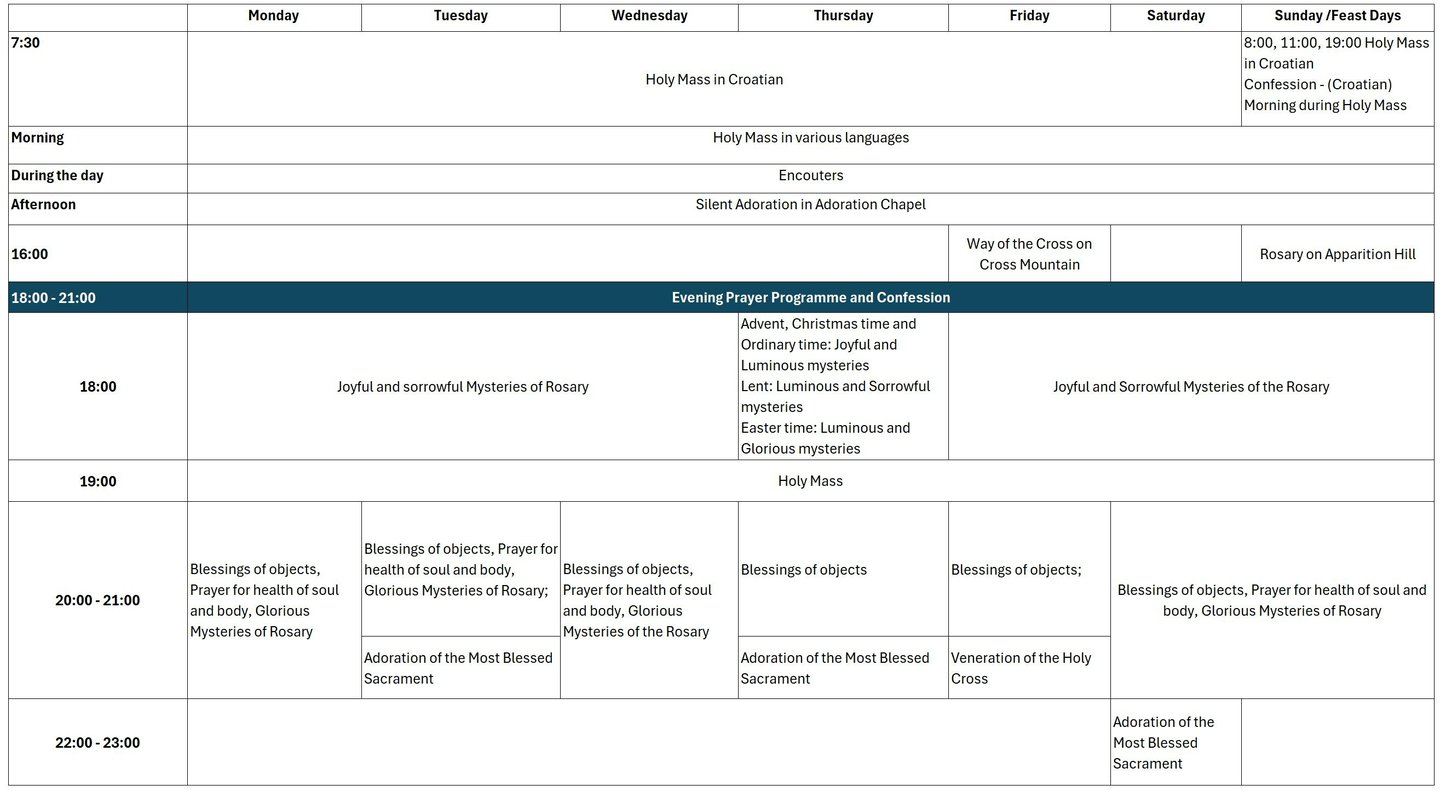
Task: Select Saturday's 22:00 'Adoration of the Most Blessed Sacrament'
Action: point(1176,742)
